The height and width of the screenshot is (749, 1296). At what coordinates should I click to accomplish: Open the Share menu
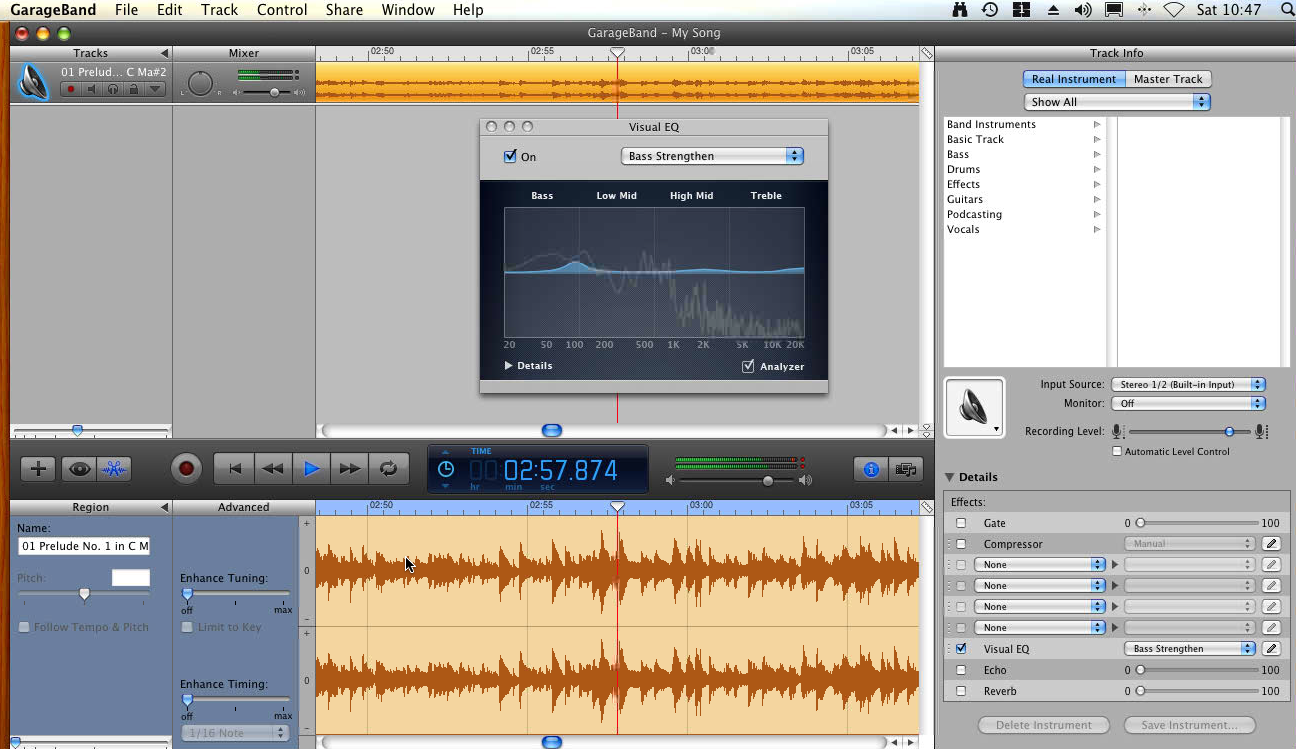coord(344,10)
